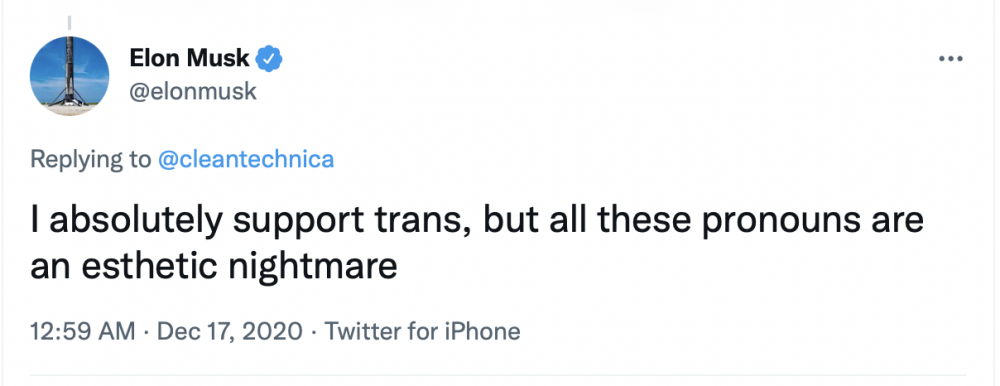The height and width of the screenshot is (386, 1000).
Task: Click the "Replying to" label
Action: coord(91,160)
